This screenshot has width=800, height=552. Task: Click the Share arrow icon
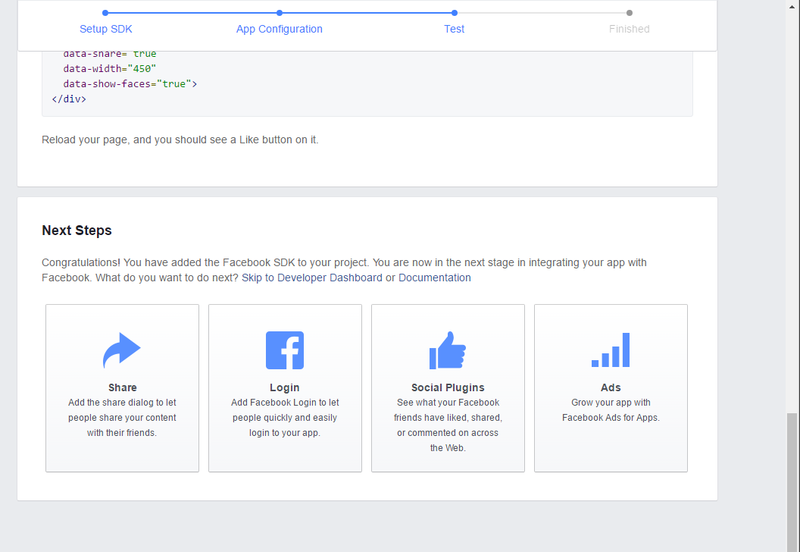[121, 350]
